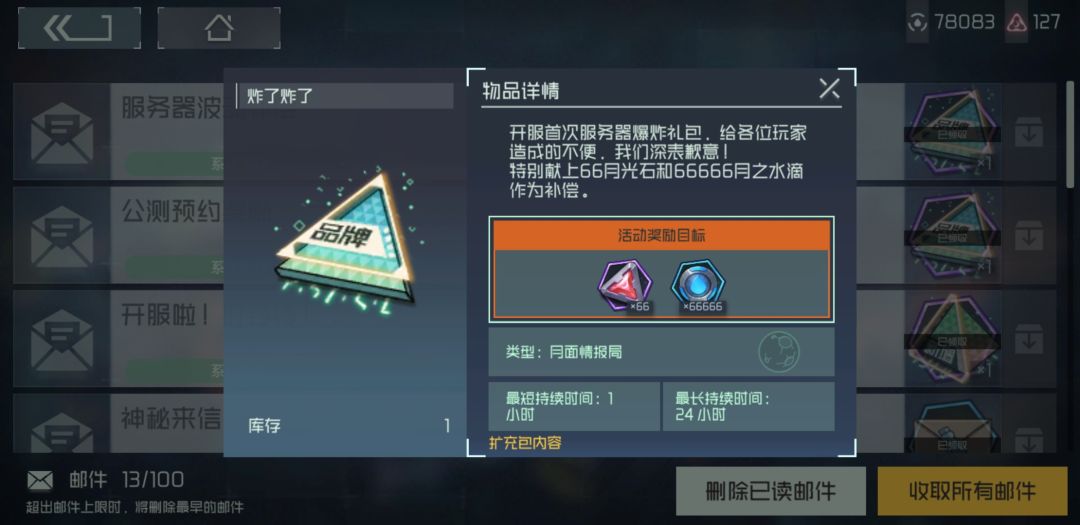
Task: Click 收取所有邮件 button
Action: tap(972, 491)
